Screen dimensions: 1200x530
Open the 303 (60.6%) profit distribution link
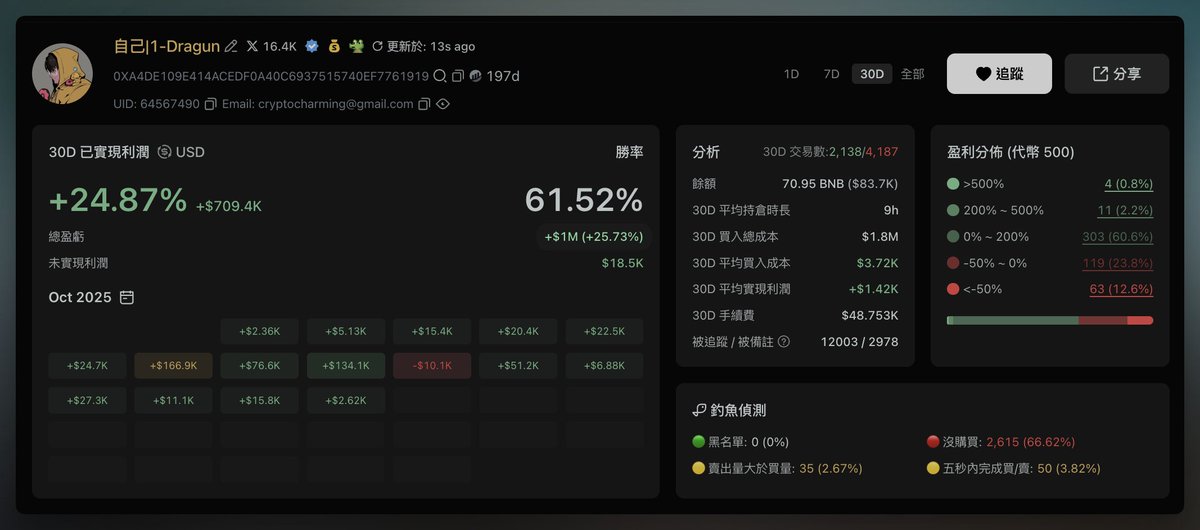tap(1117, 237)
